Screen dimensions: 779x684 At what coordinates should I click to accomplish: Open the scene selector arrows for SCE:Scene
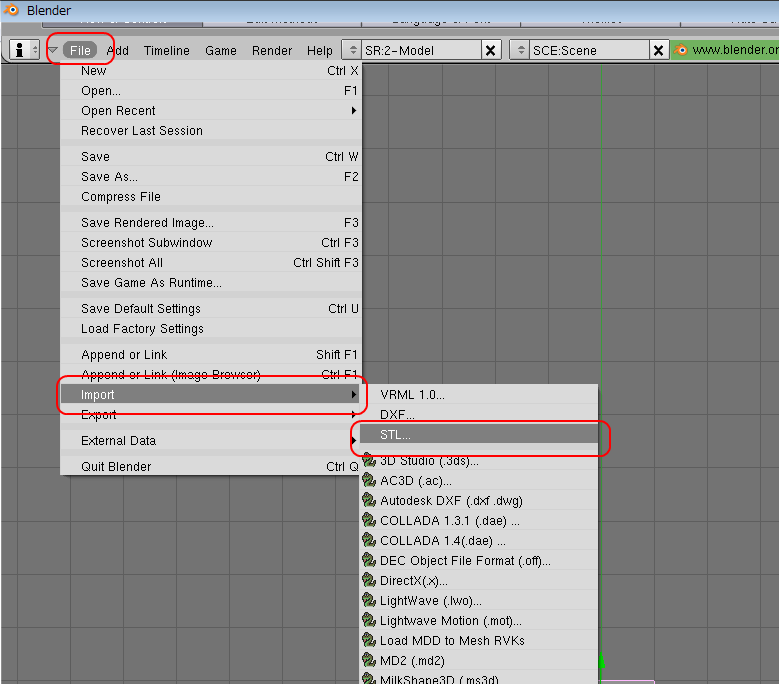(520, 50)
